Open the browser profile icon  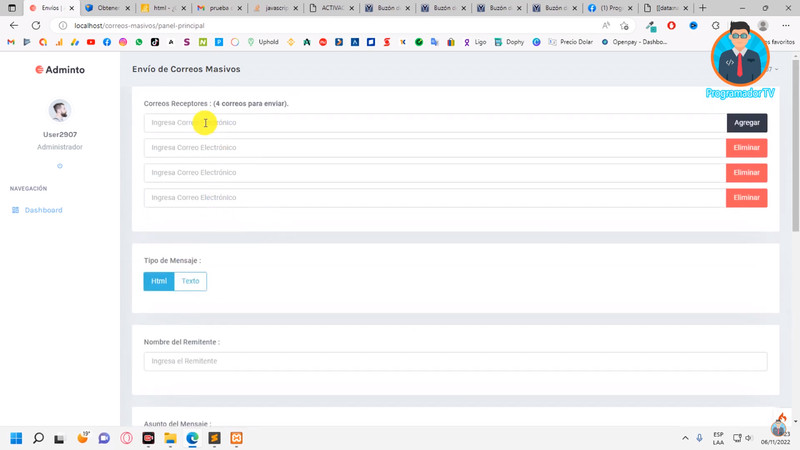pos(763,26)
